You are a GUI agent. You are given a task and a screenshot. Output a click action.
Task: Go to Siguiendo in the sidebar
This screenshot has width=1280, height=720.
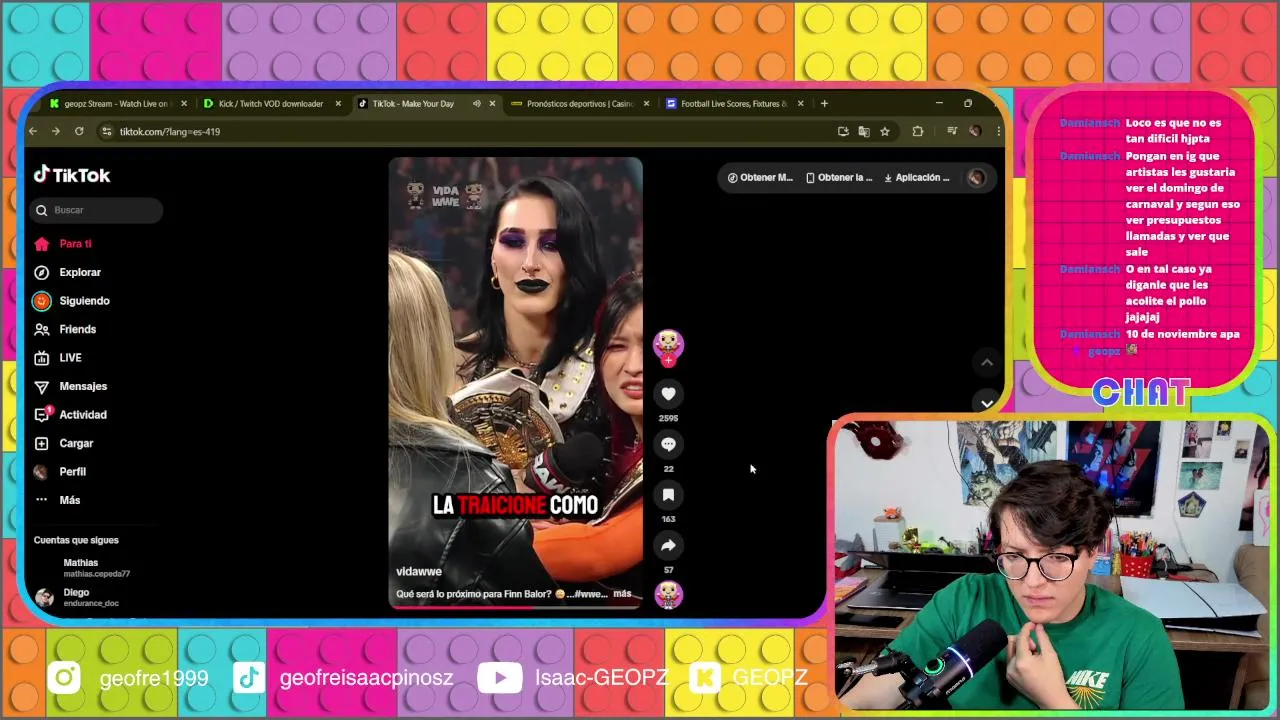click(x=84, y=301)
